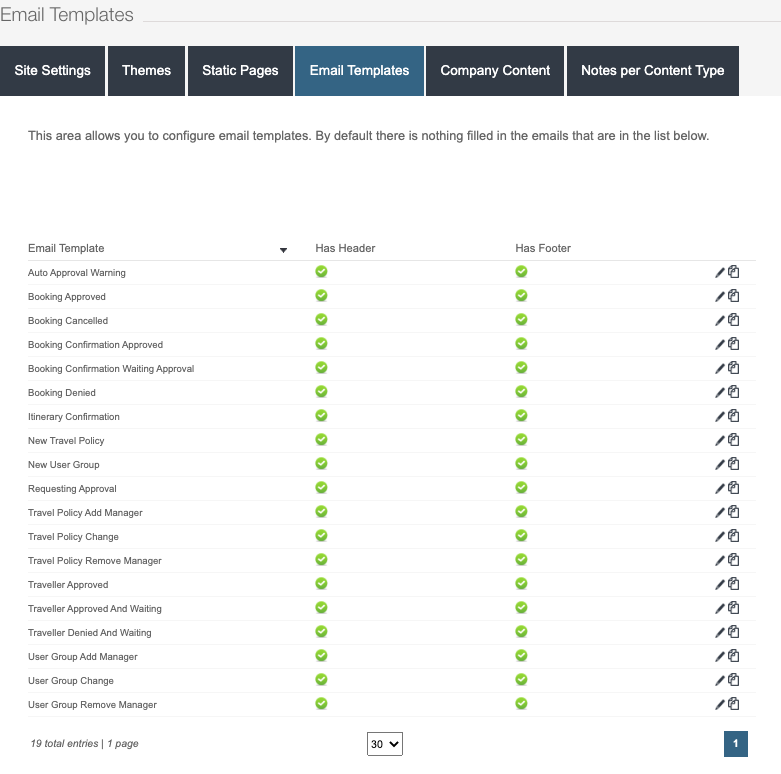Click Has Footer green check for Traveller Approved

(521, 584)
